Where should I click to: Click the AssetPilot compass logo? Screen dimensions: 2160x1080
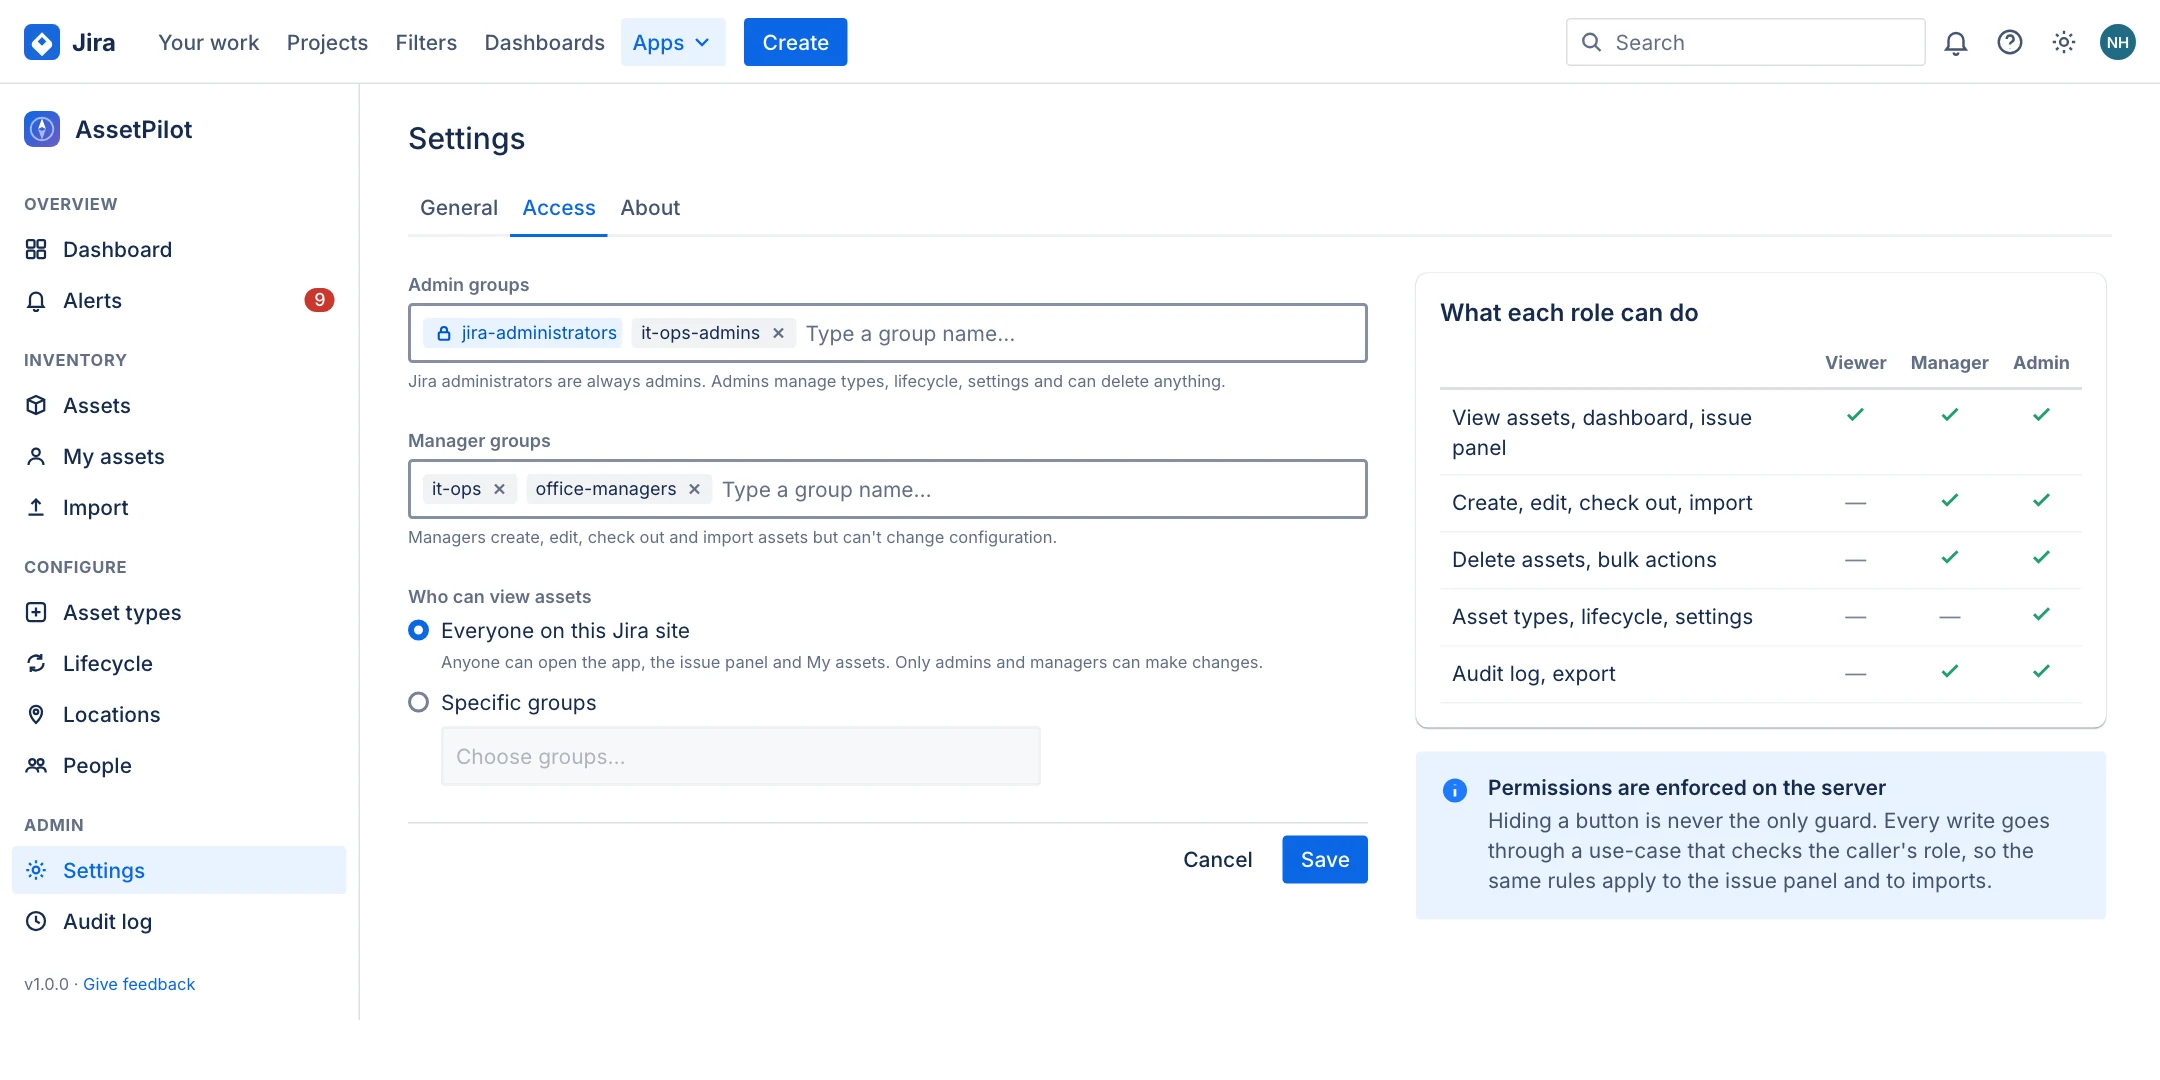pyautogui.click(x=42, y=129)
